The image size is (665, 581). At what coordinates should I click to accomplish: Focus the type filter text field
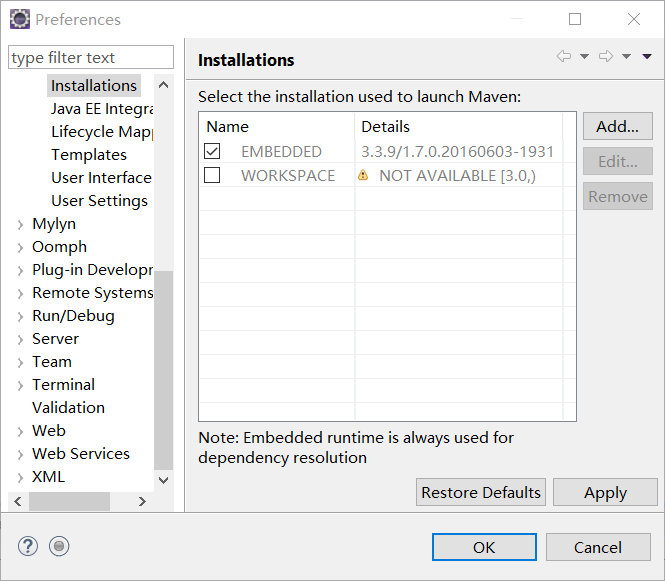point(91,57)
